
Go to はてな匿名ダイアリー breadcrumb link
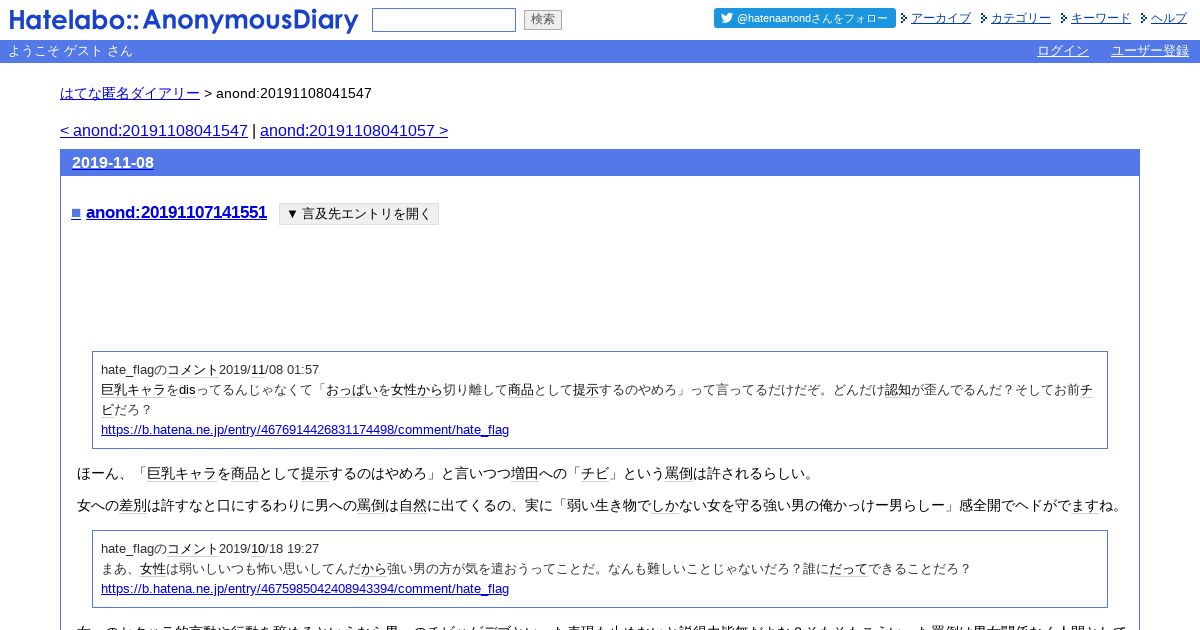(130, 93)
